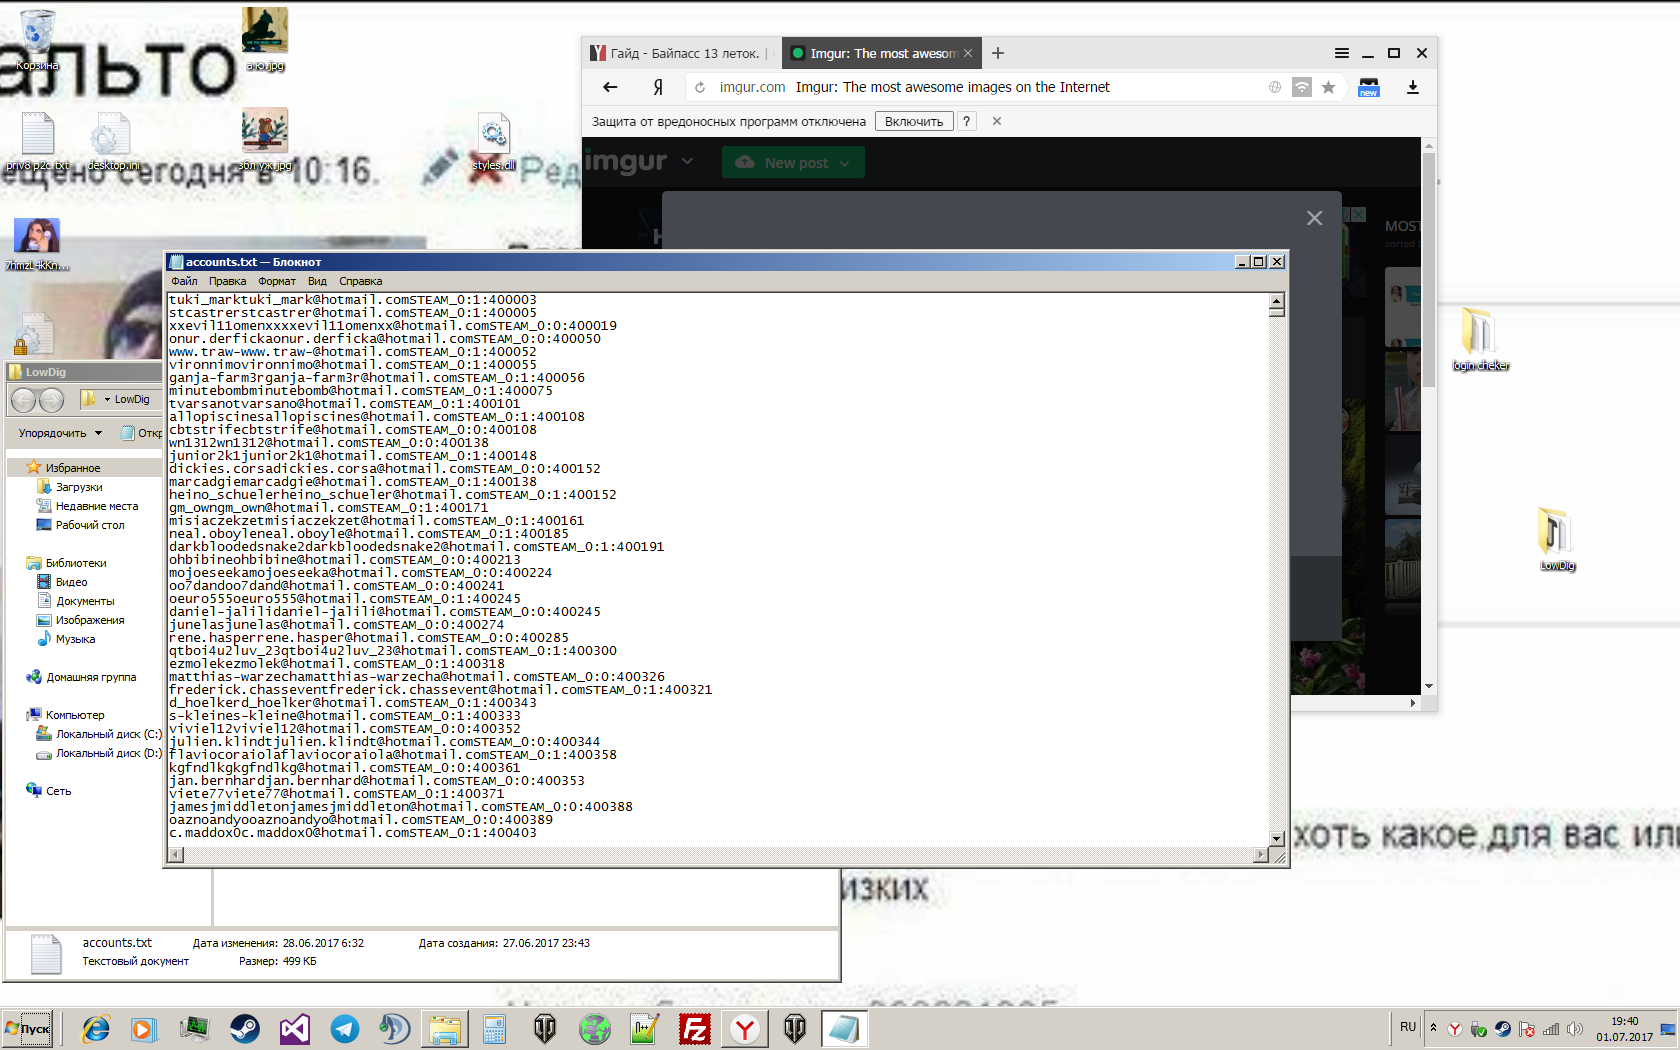Launch Telegram from the taskbar
This screenshot has height=1050, width=1680.
point(345,1029)
